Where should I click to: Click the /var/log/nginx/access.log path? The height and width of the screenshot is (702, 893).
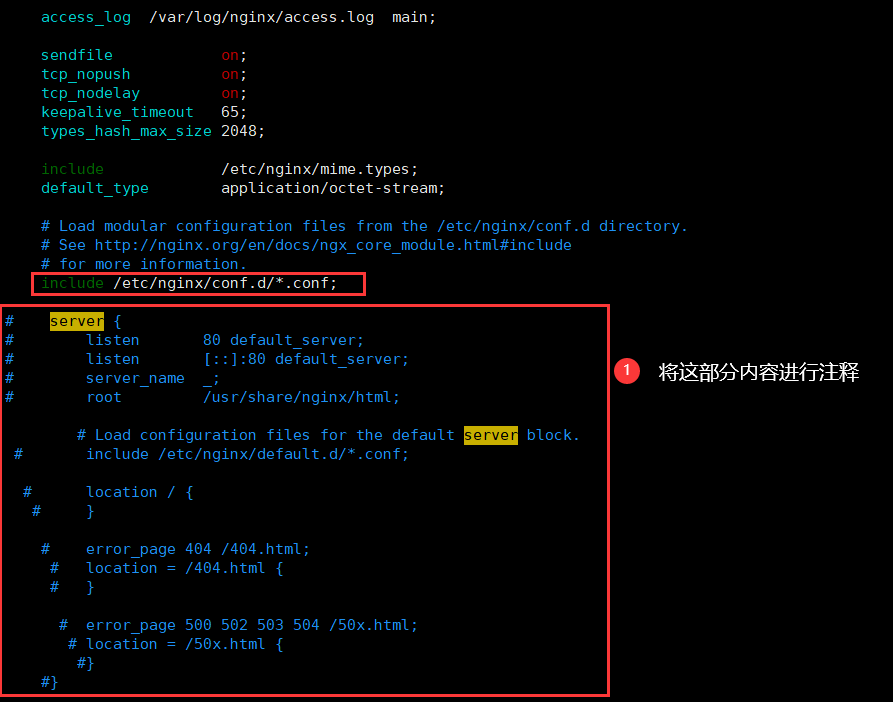pos(261,17)
